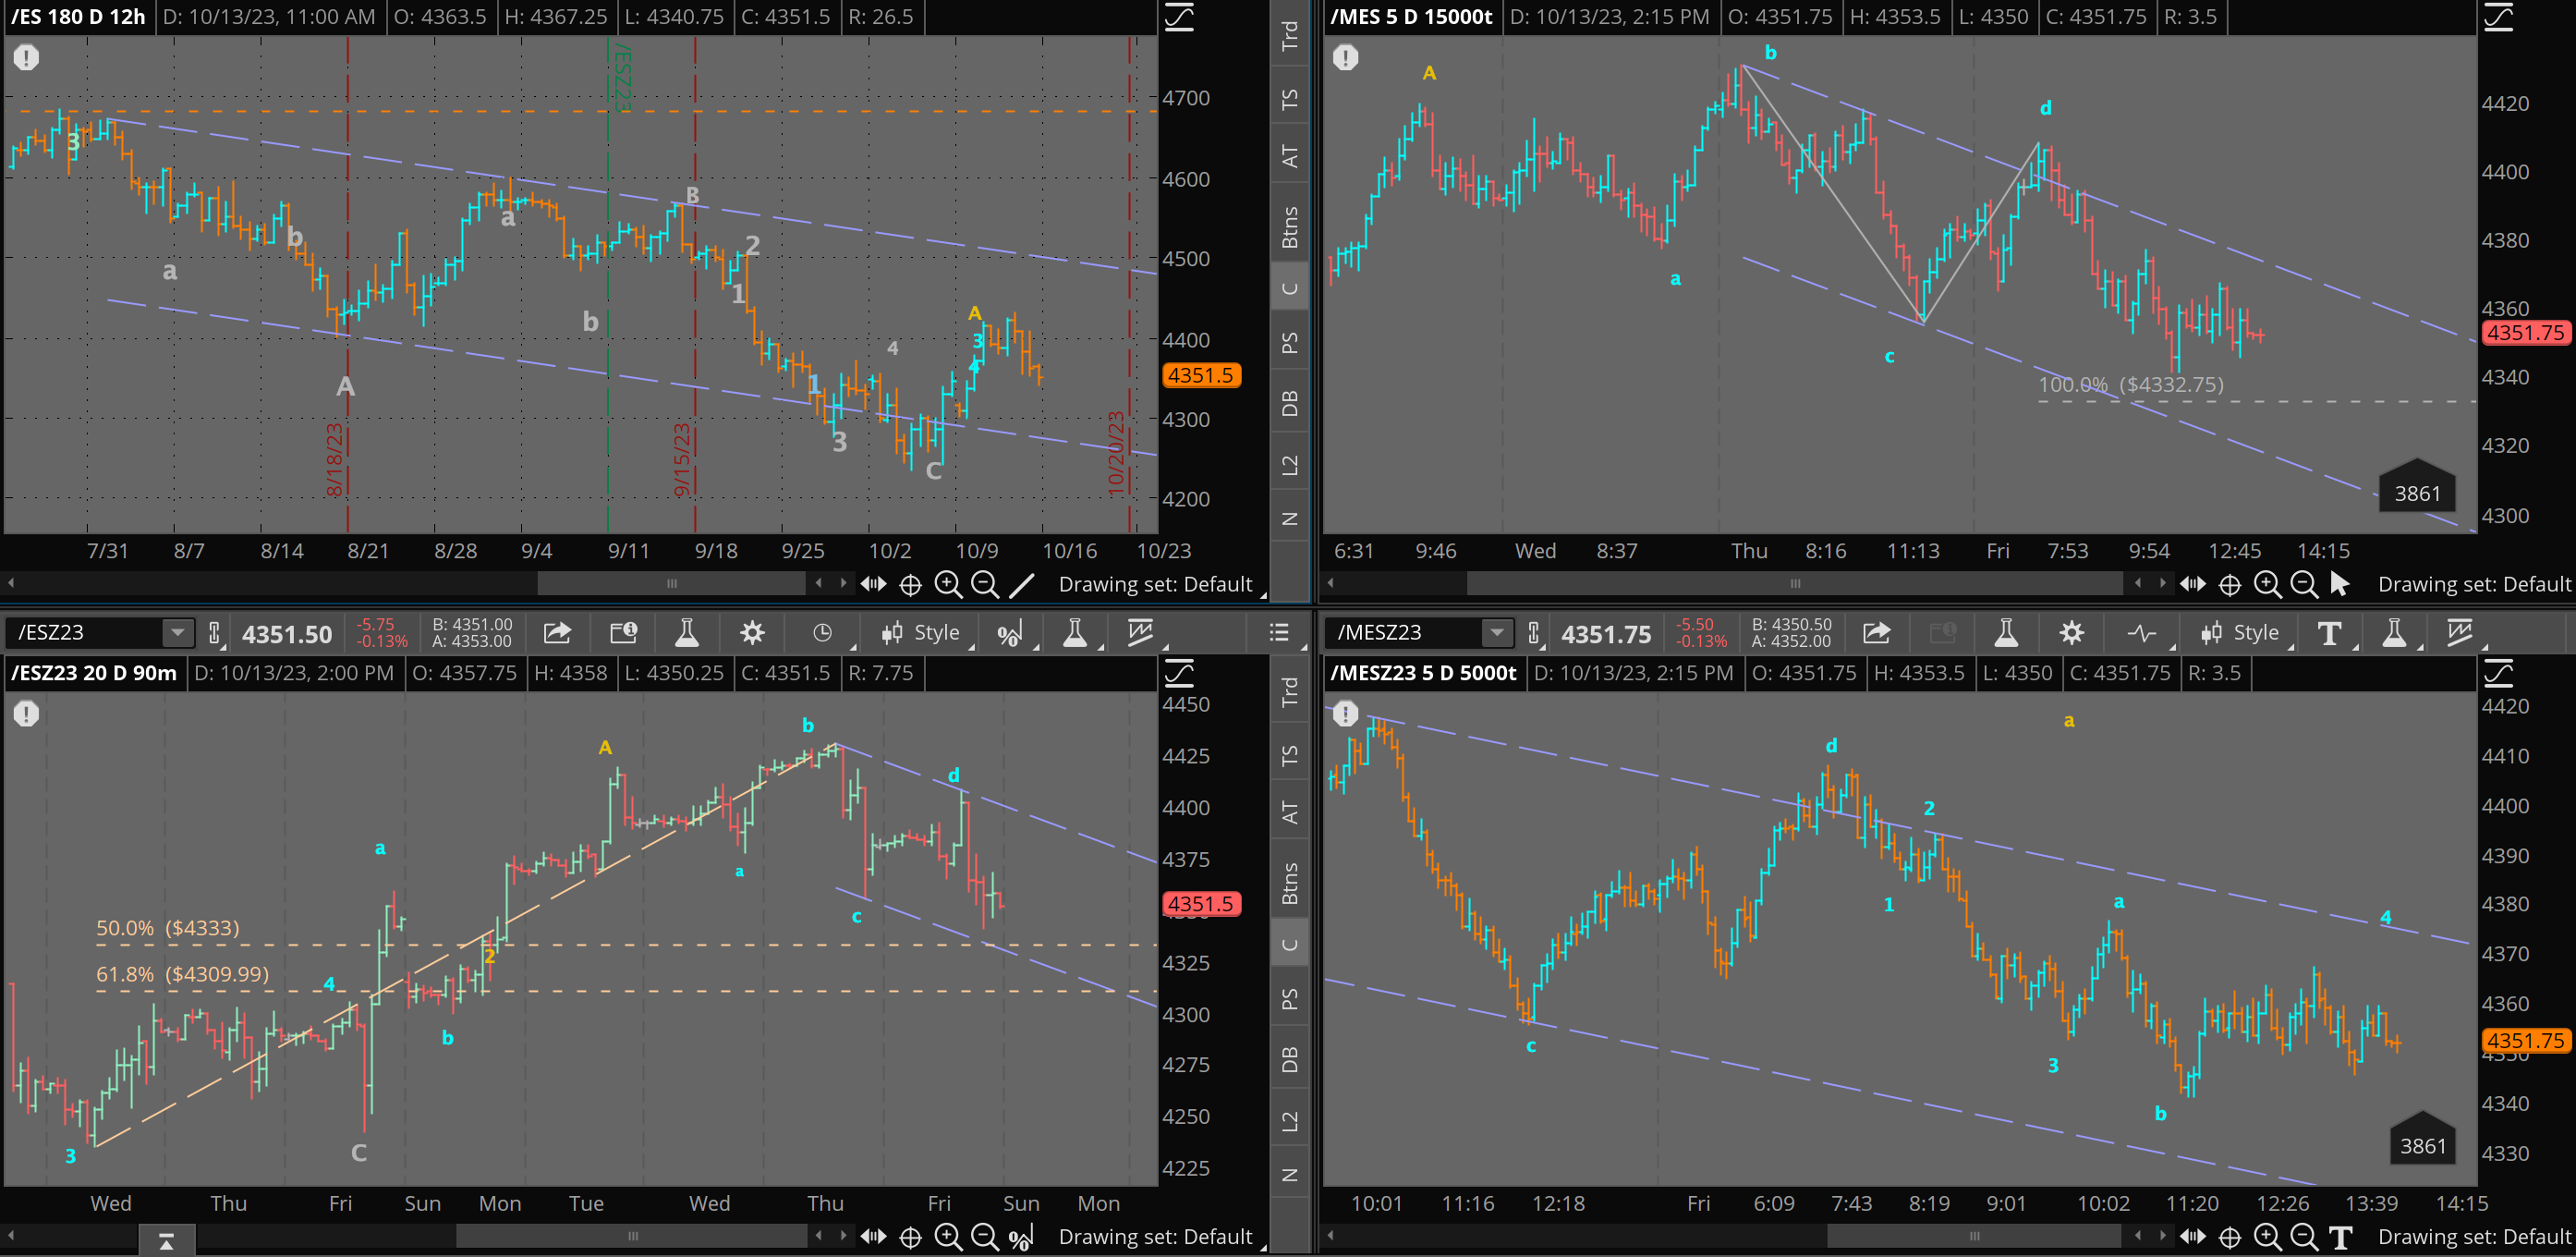This screenshot has width=2576, height=1257.
Task: Open the /ESZ23 symbol dropdown arrow
Action: click(x=177, y=633)
